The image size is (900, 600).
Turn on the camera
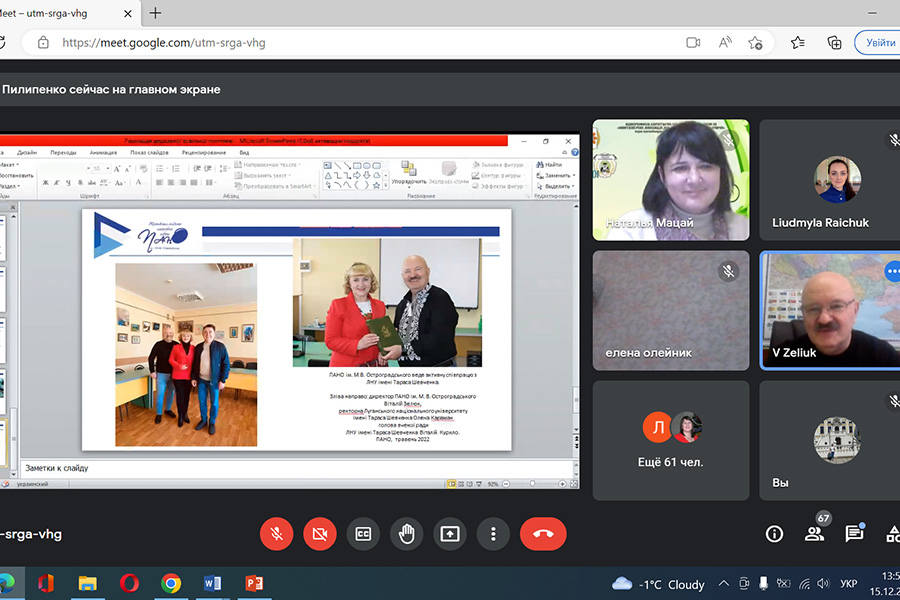pyautogui.click(x=320, y=534)
